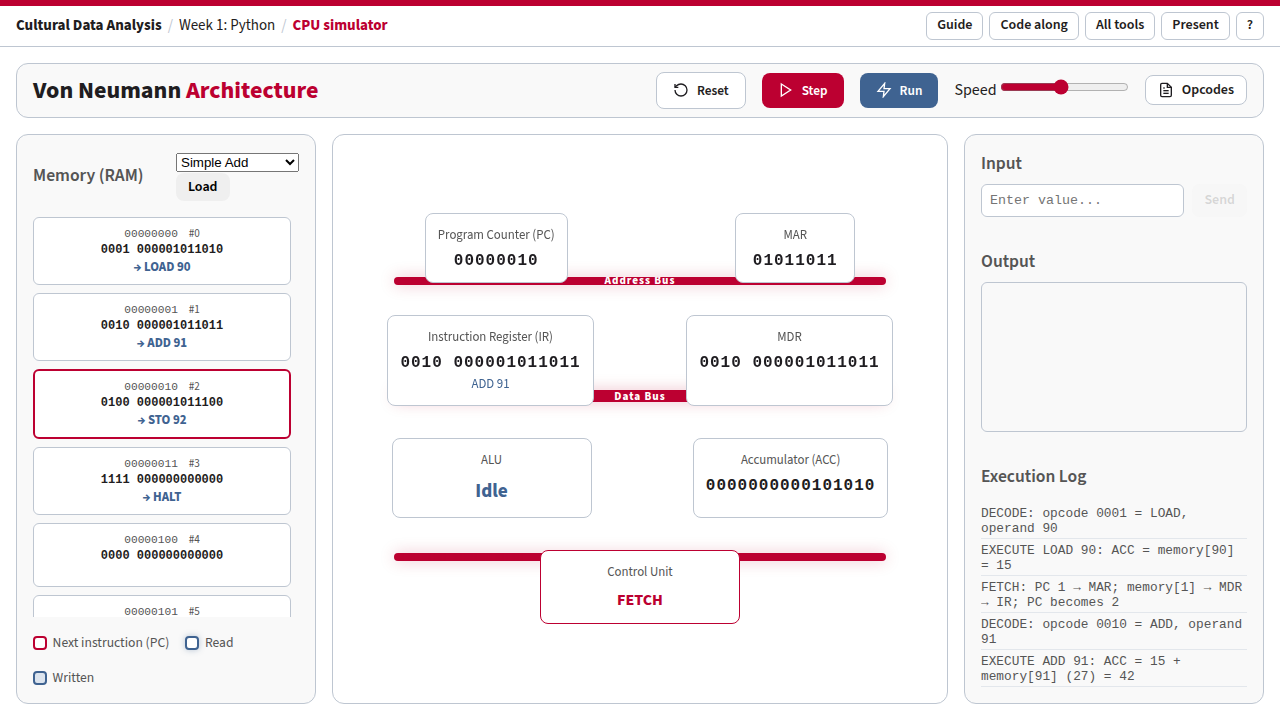
Task: Click the Send button
Action: pyautogui.click(x=1219, y=200)
